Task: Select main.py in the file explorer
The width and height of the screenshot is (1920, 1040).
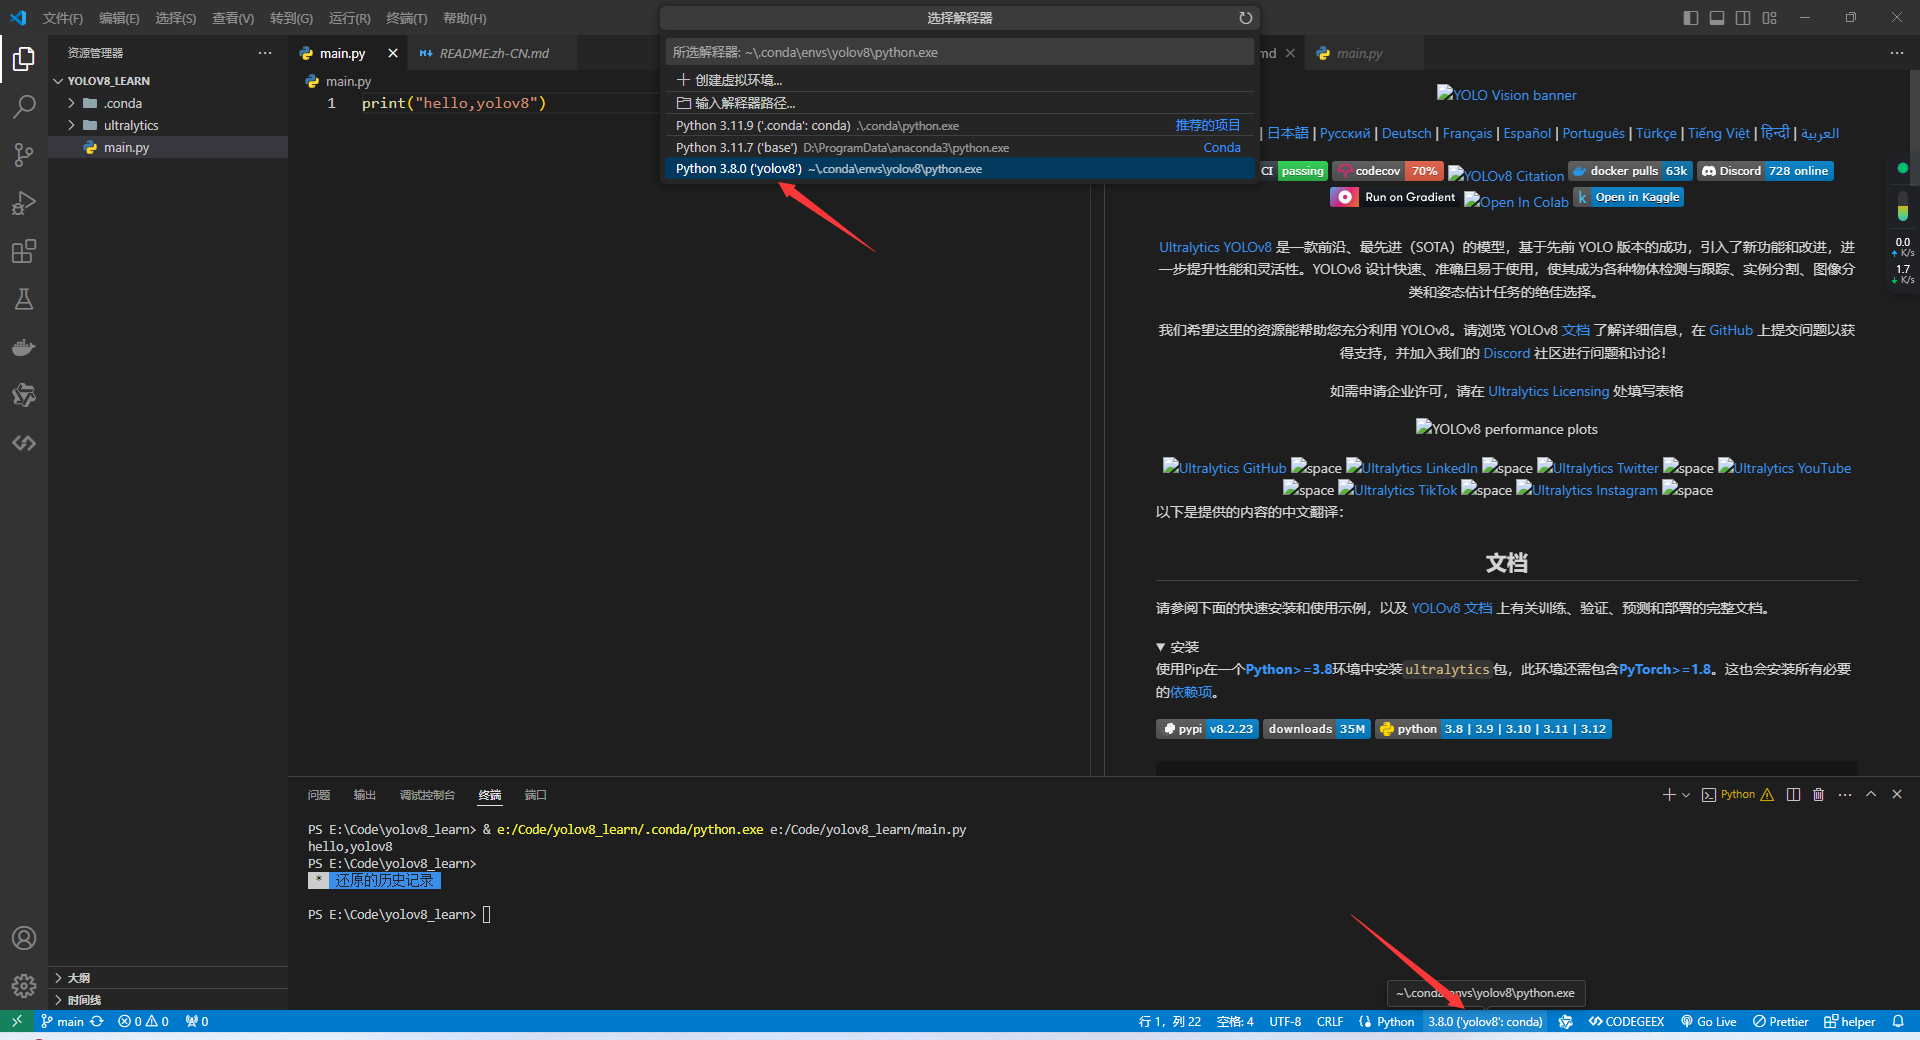Action: [x=168, y=147]
